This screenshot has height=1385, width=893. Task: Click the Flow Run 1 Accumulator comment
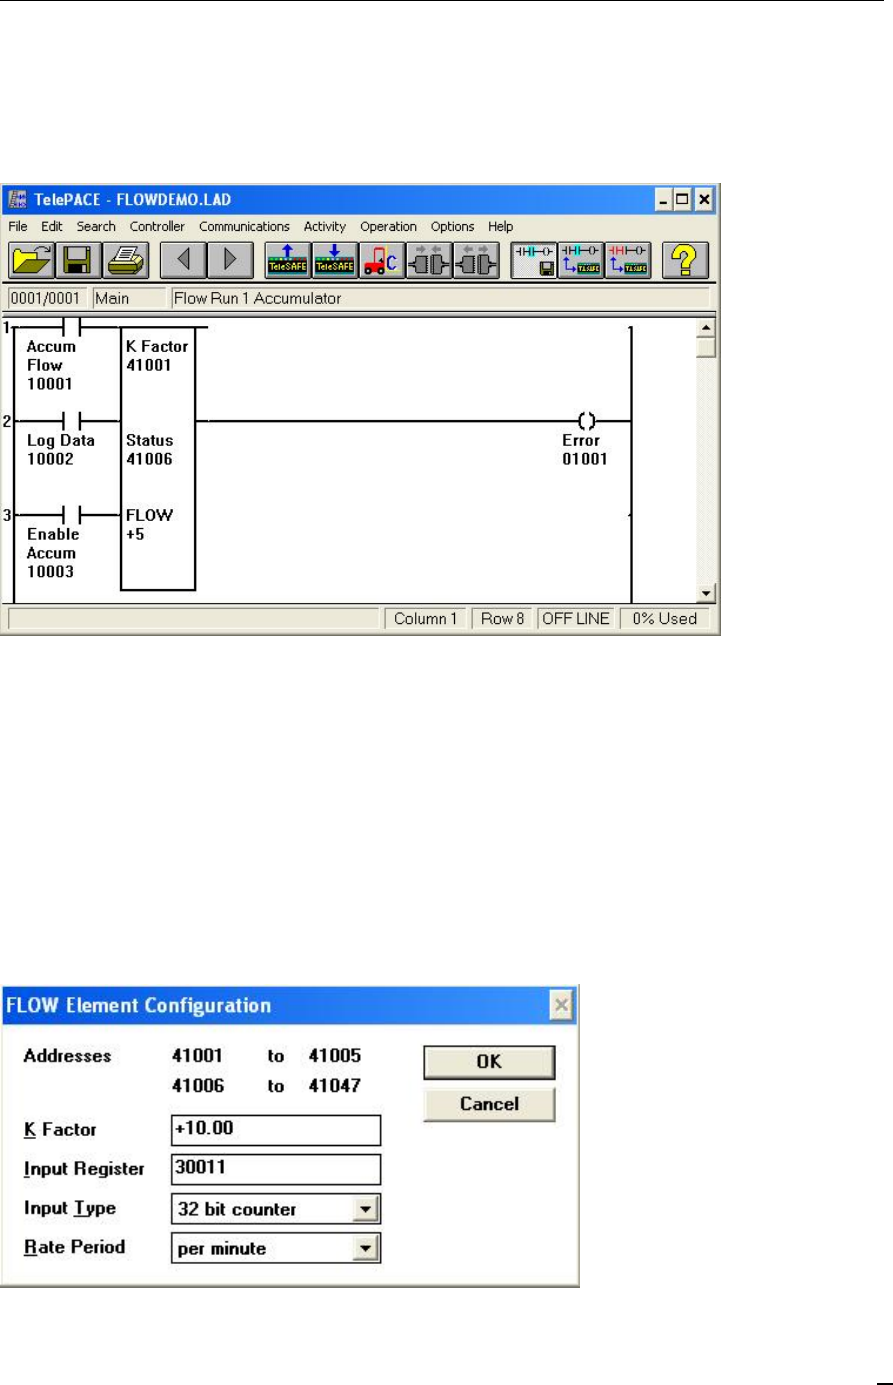[440, 298]
